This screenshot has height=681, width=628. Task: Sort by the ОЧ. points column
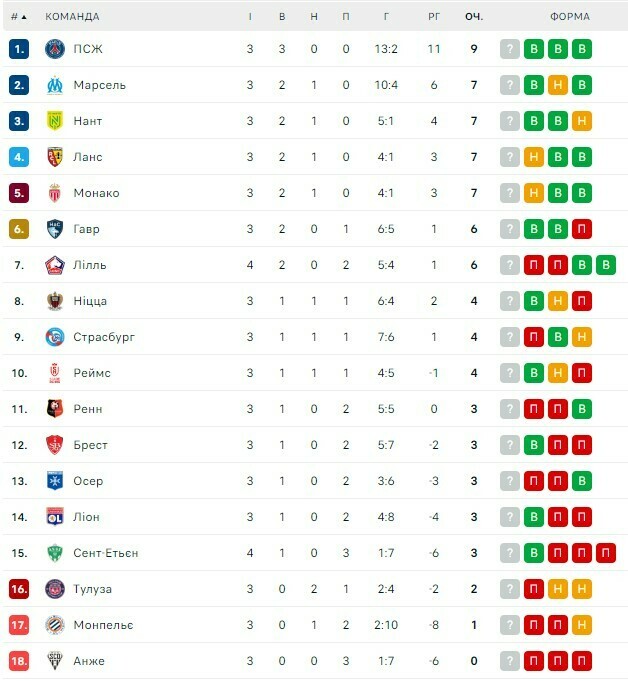[474, 17]
